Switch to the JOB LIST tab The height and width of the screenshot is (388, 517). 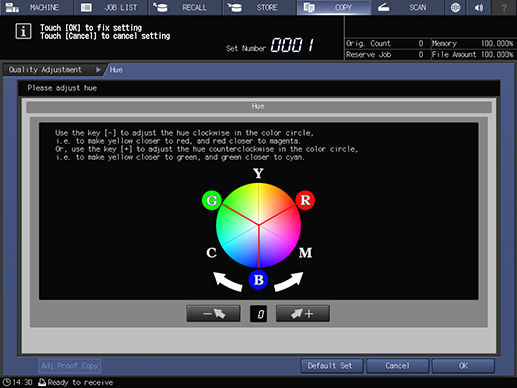pos(111,7)
